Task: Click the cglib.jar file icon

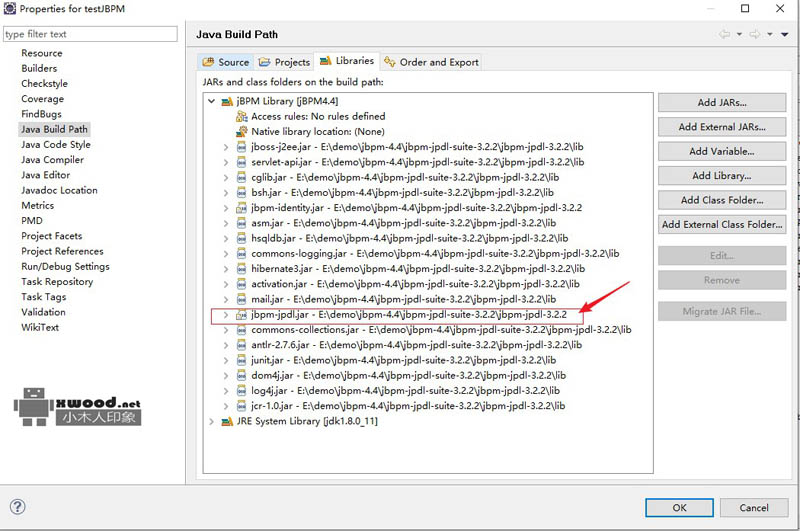Action: (x=242, y=178)
